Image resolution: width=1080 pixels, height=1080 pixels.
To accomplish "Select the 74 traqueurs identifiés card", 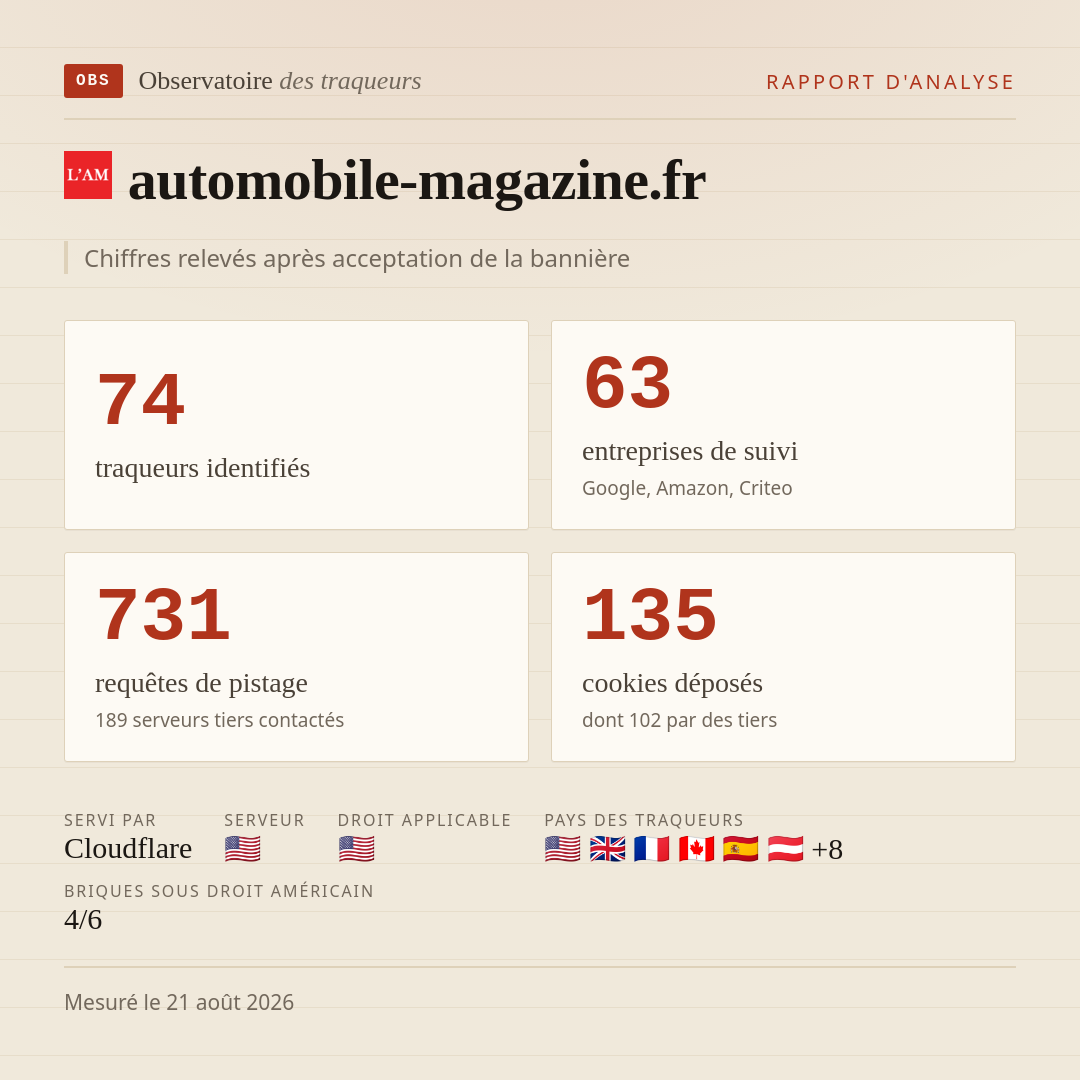I will tap(296, 425).
